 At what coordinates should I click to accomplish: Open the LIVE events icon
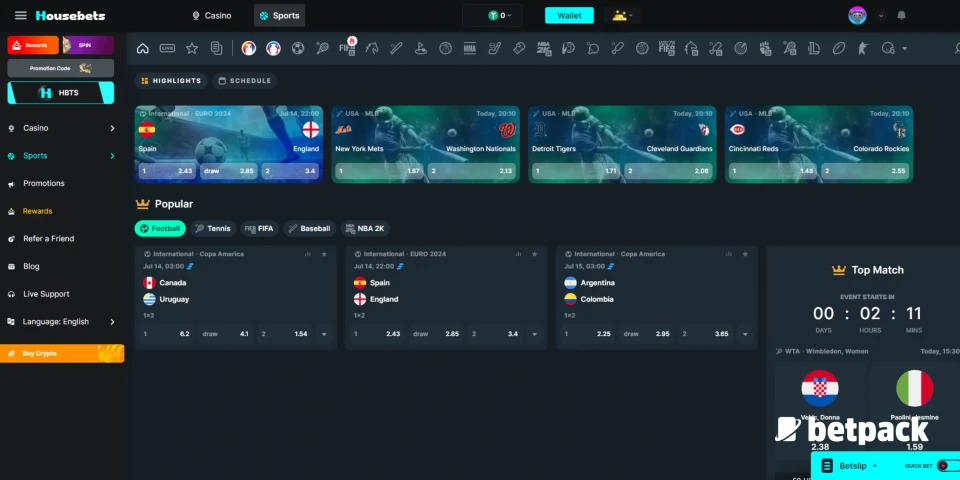167,48
